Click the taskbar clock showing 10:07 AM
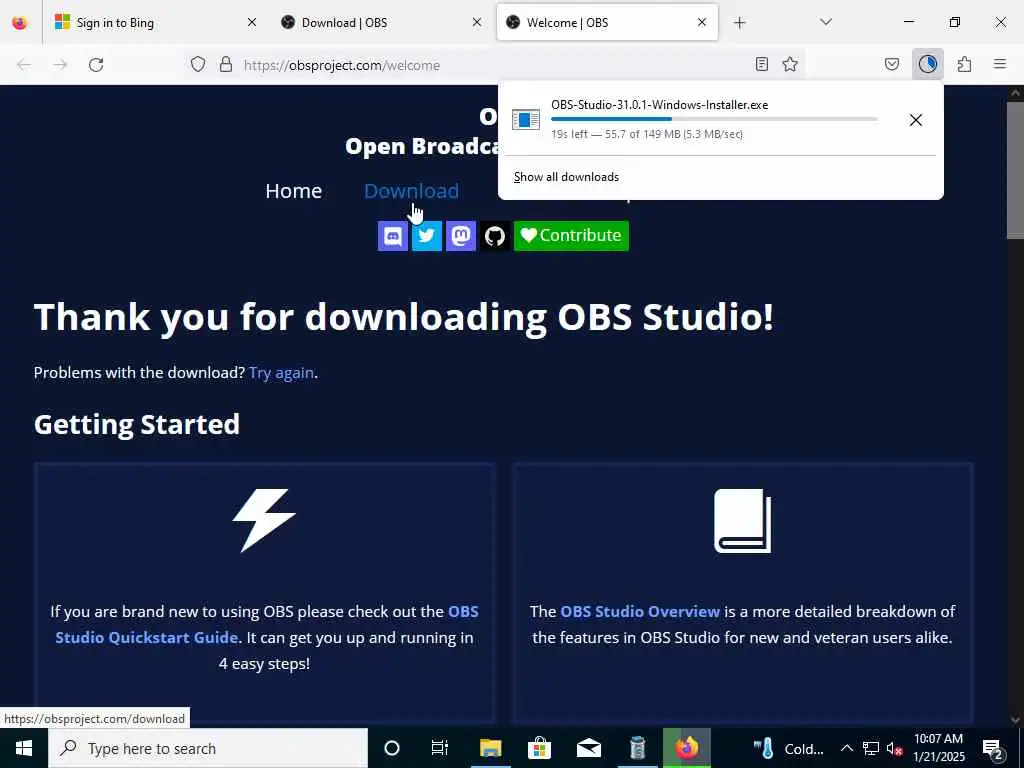The height and width of the screenshot is (768, 1024). 938,748
